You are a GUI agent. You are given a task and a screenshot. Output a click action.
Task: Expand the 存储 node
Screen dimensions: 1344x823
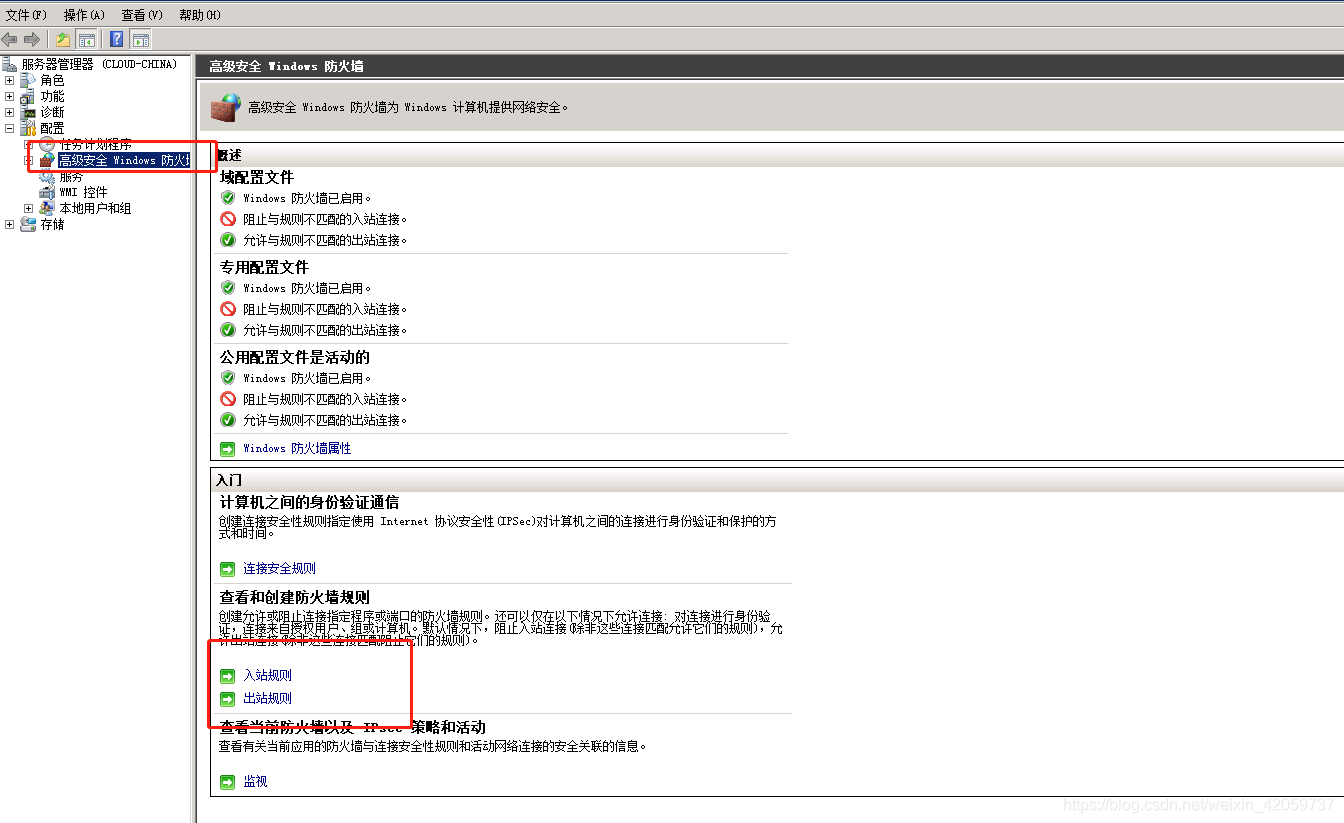click(10, 224)
